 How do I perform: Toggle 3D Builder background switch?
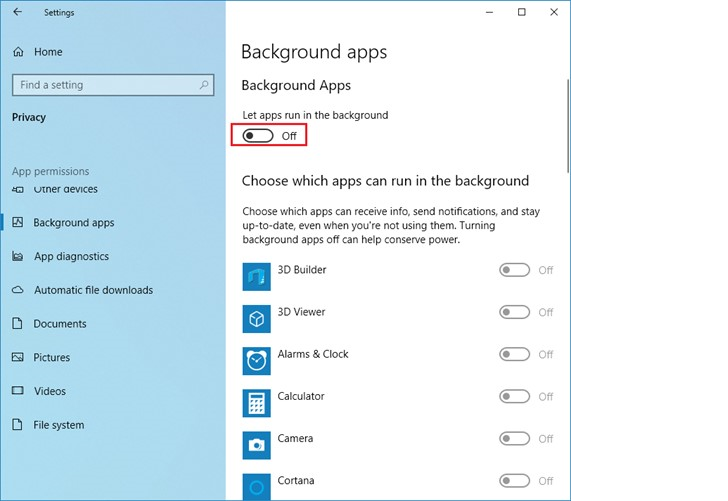tap(514, 270)
